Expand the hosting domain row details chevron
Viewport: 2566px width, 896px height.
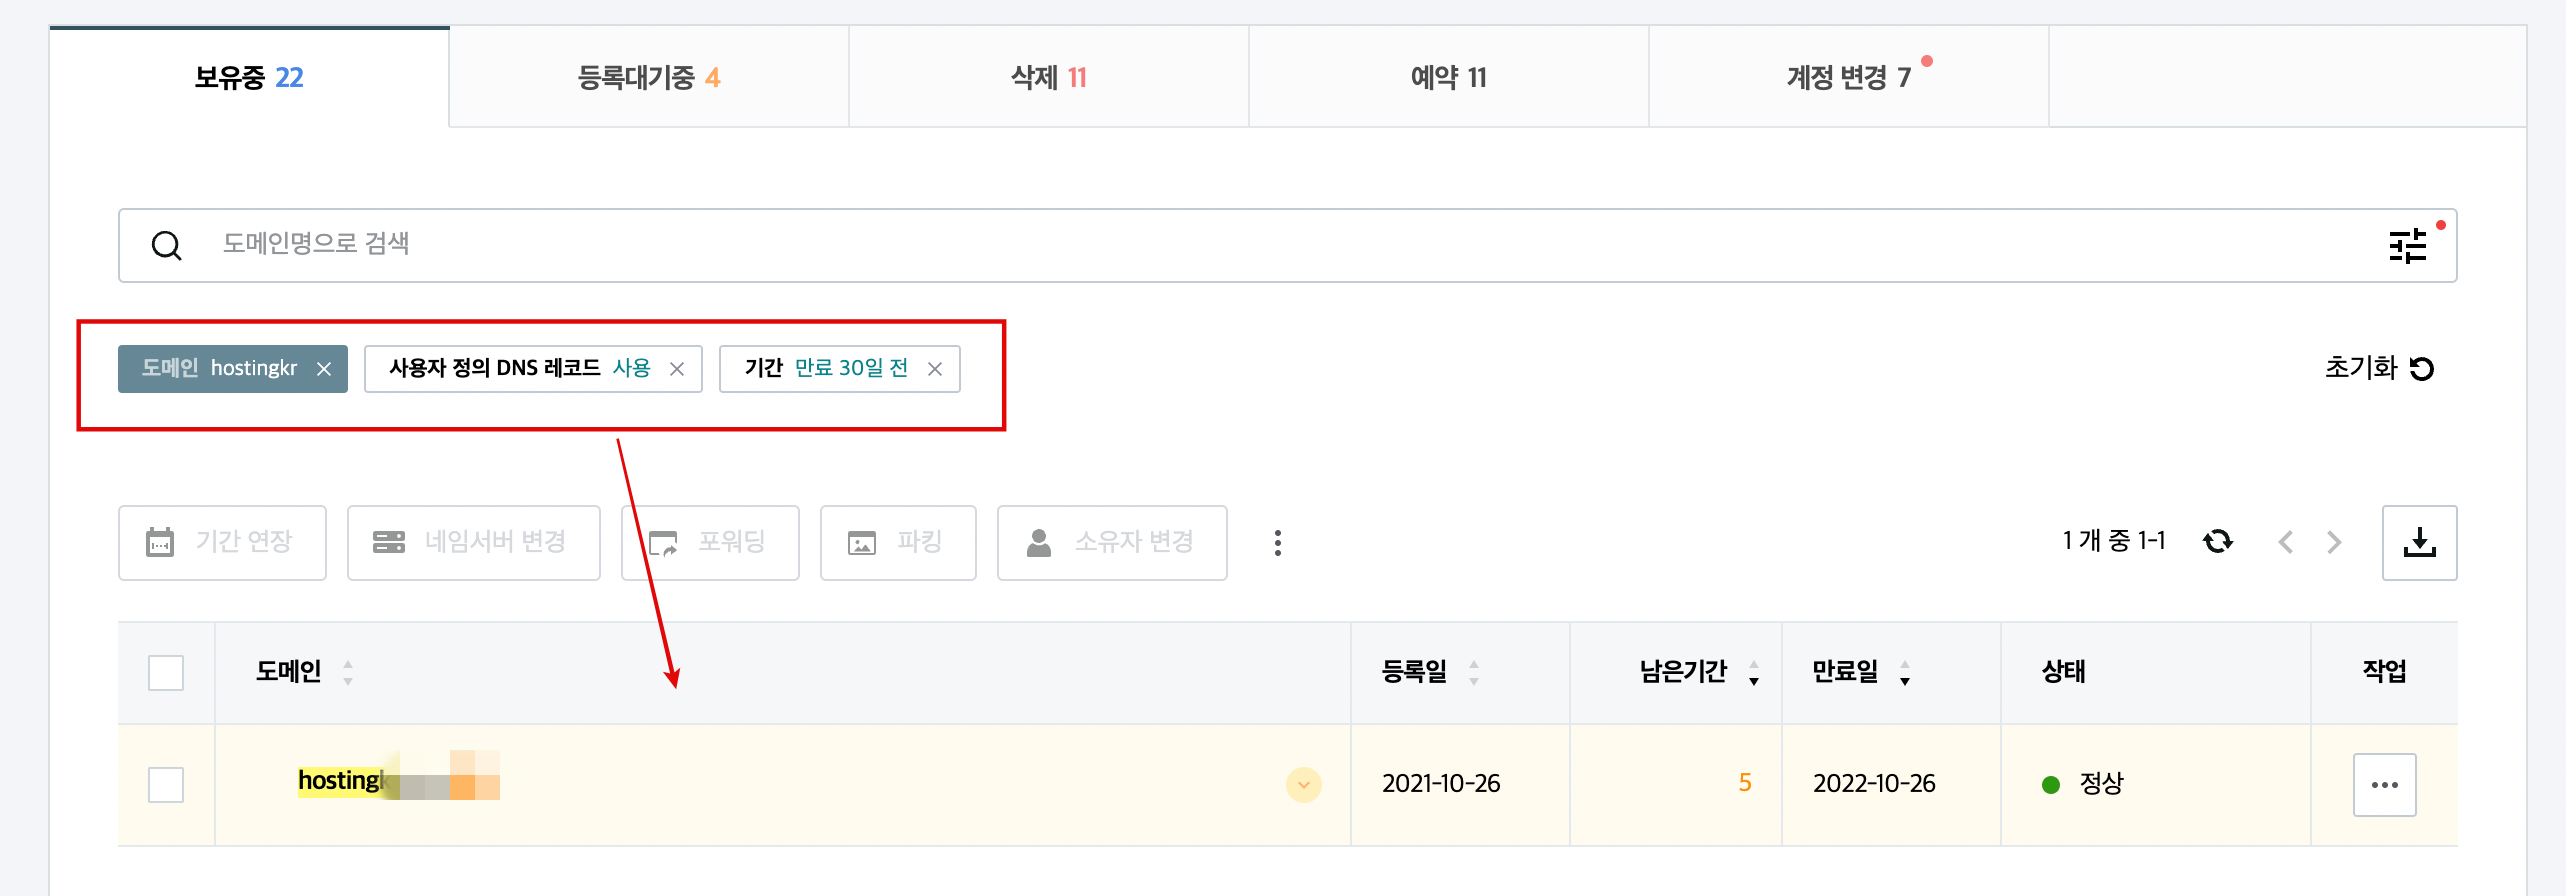1303,785
